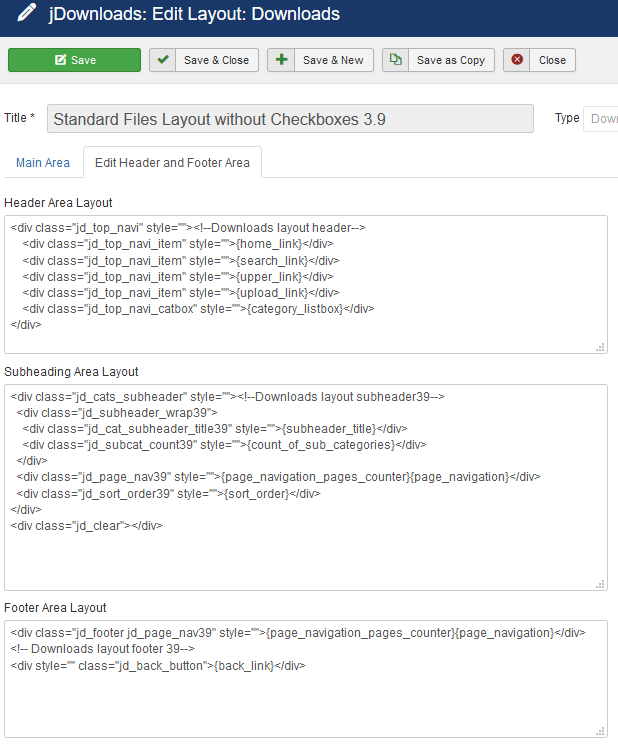This screenshot has width=618, height=749.
Task: Click the copy icon of Save as Copy
Action: click(x=395, y=60)
